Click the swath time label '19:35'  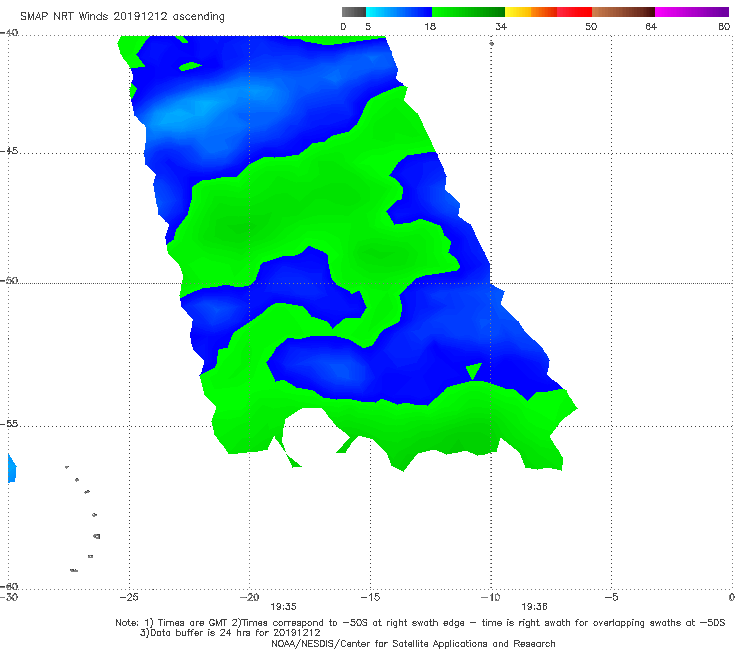283,607
